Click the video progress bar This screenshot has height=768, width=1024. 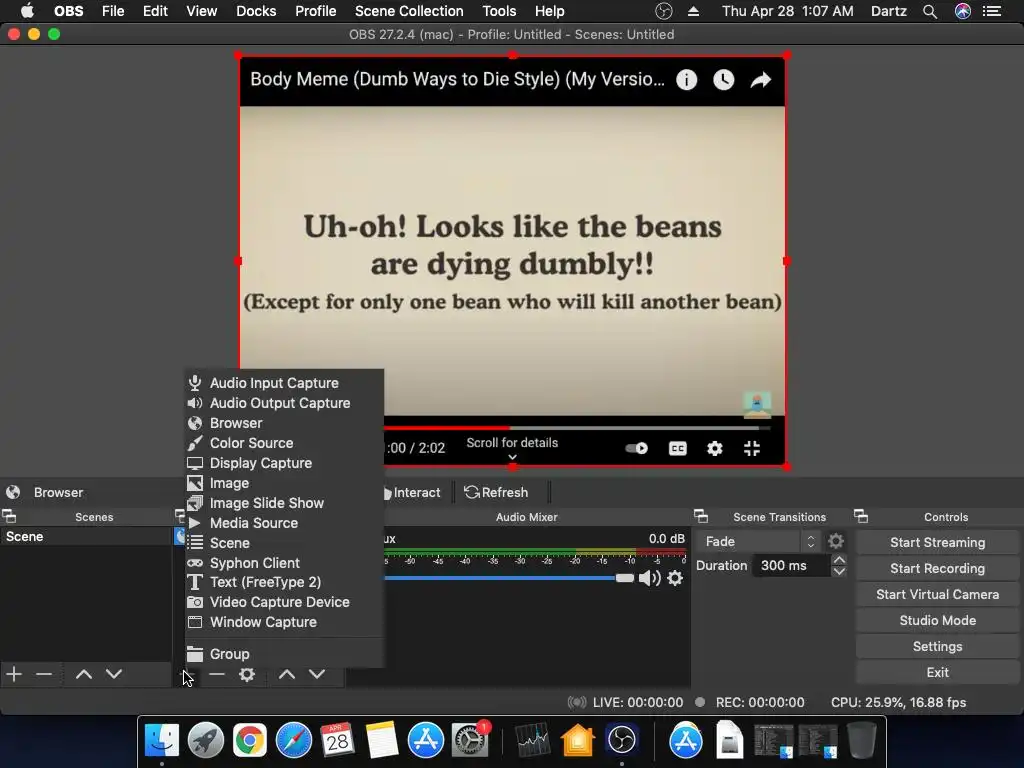coord(577,428)
